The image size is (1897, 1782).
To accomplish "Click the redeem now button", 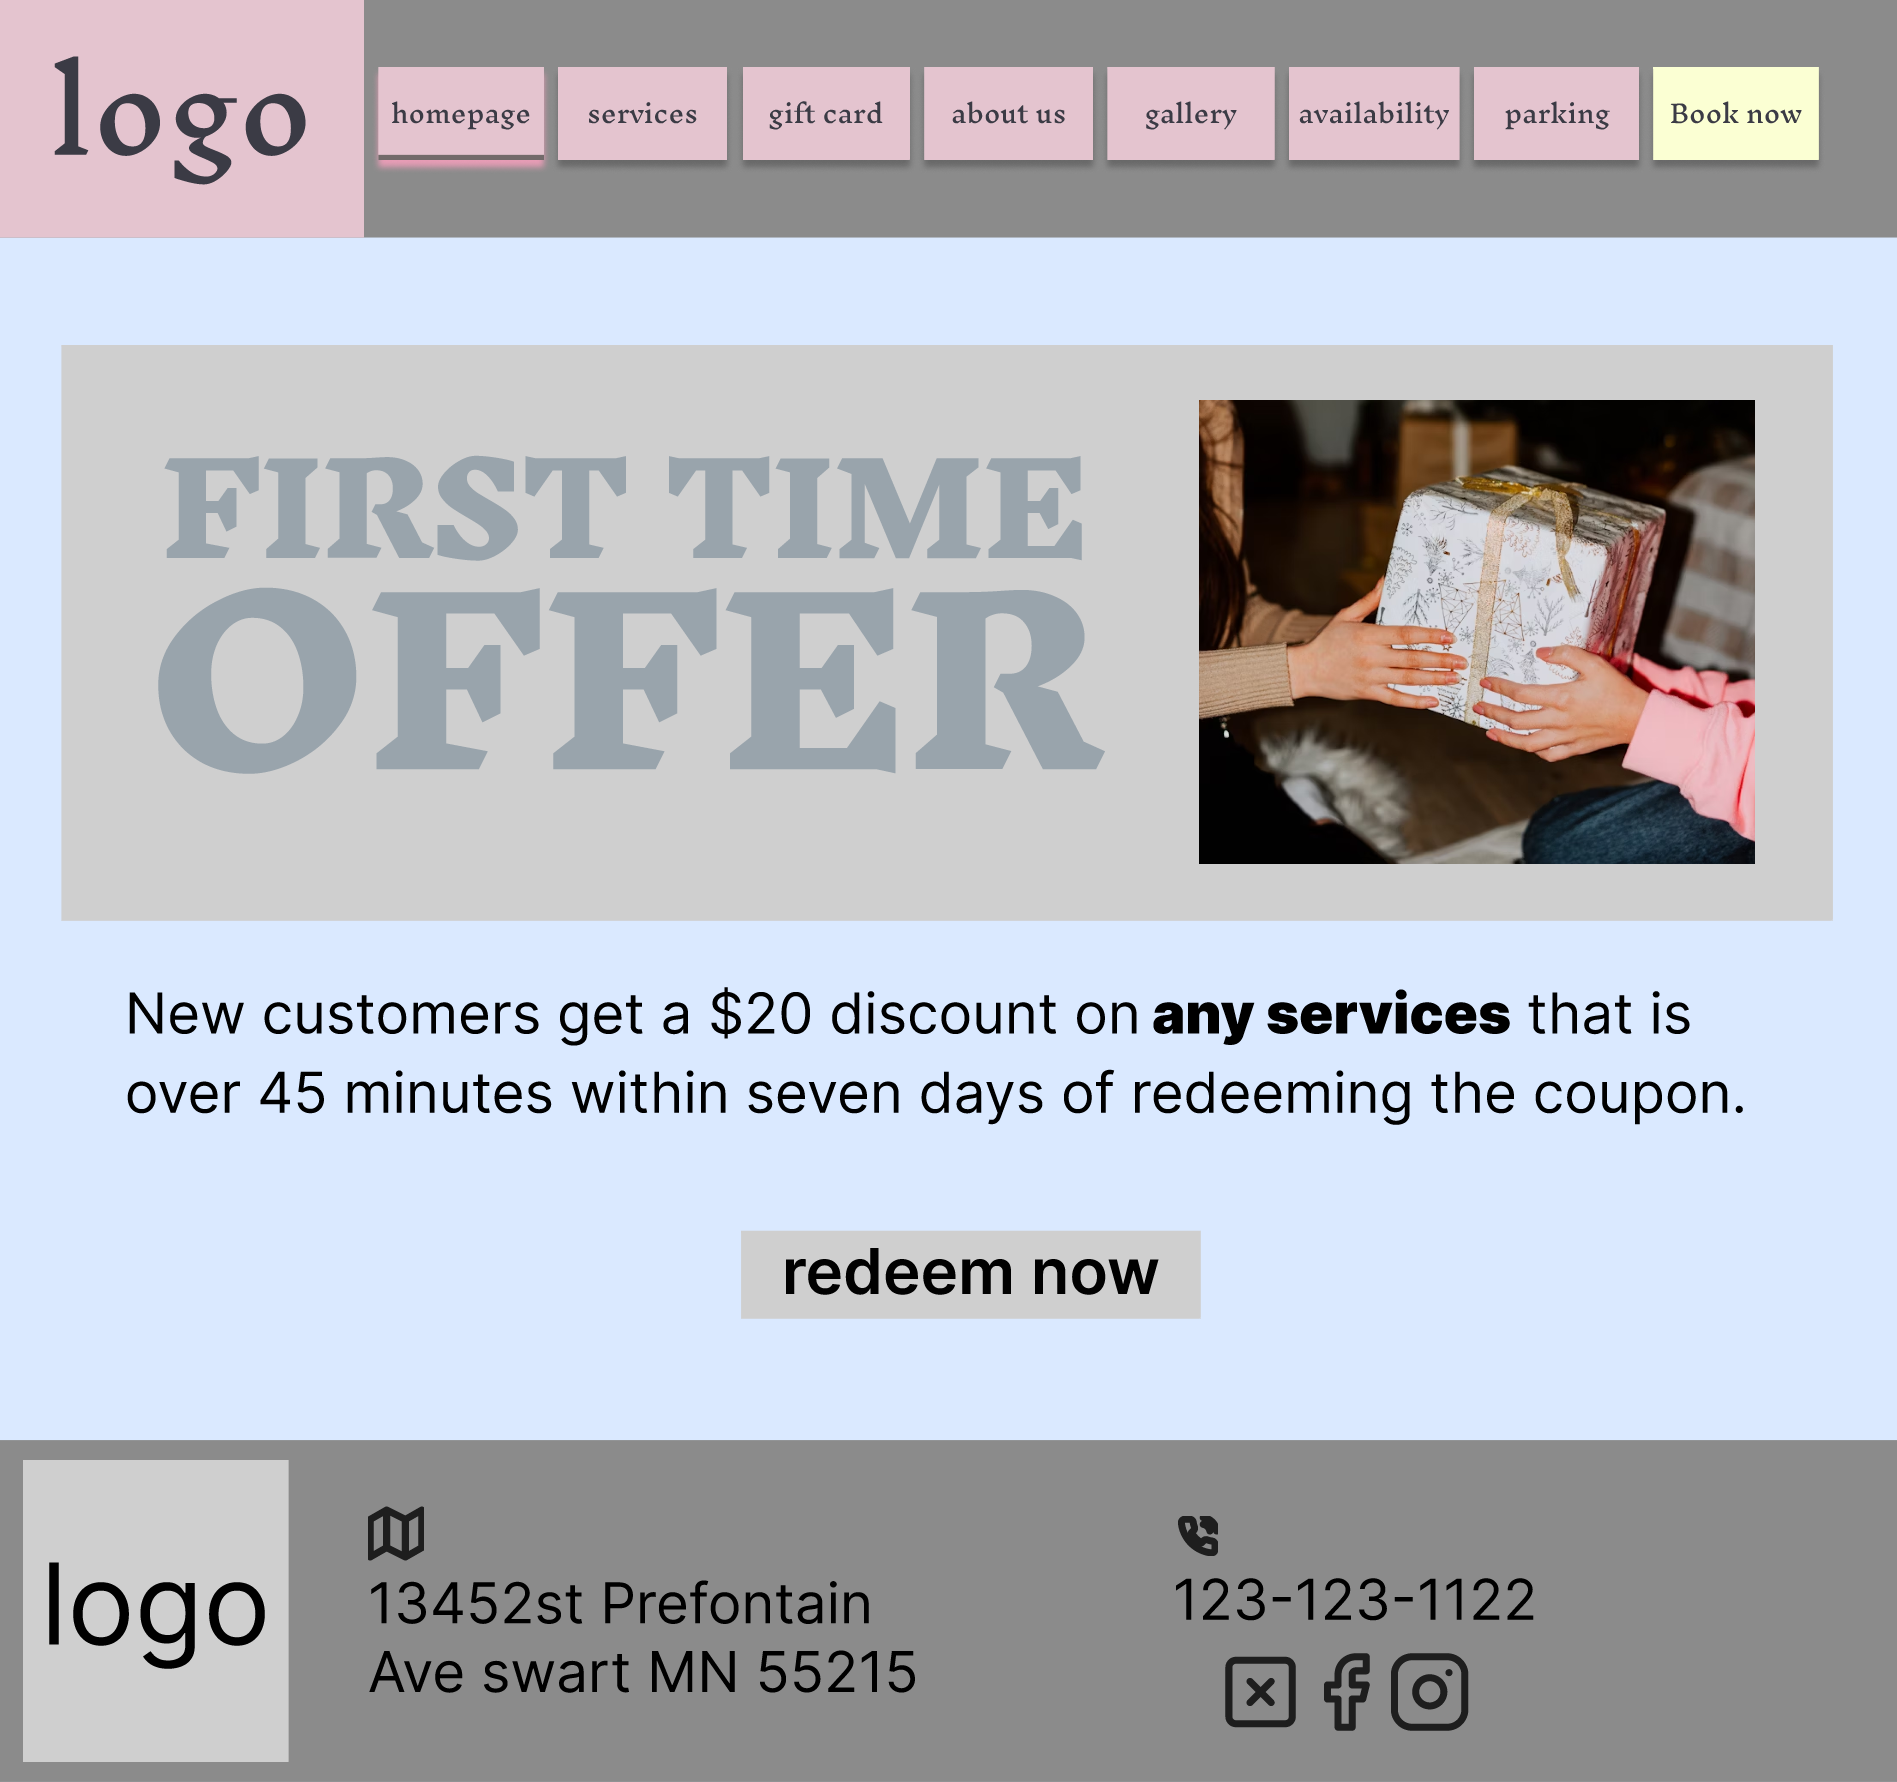I will 970,1274.
